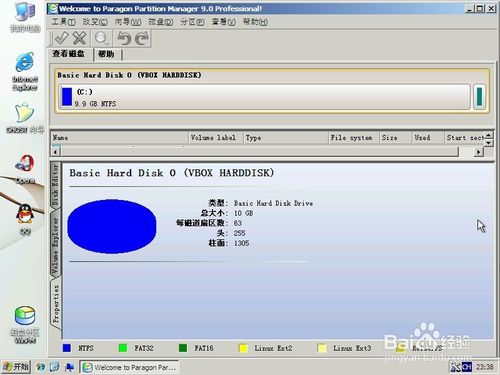500x375 pixels.
Task: Click the Redo arrow icon
Action: [142, 38]
